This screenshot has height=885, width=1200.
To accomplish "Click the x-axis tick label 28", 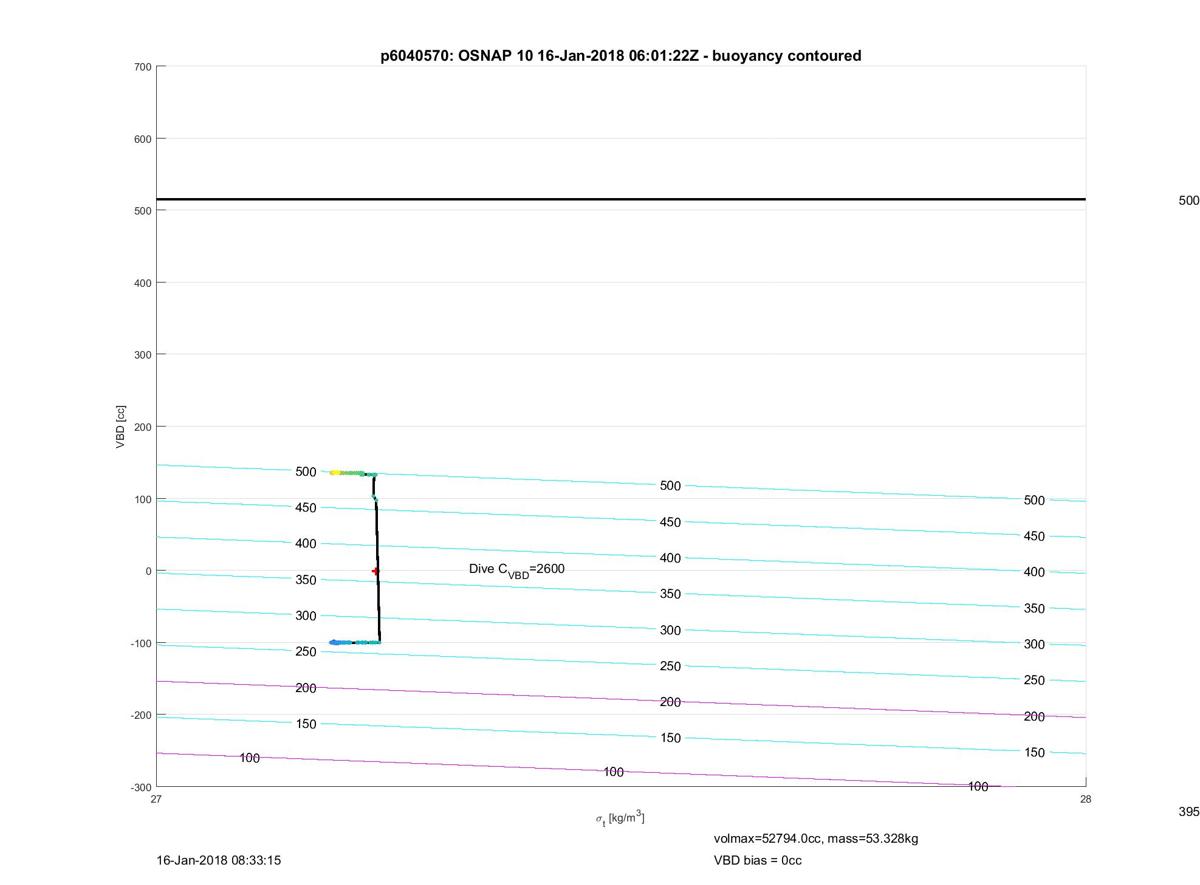I will [x=1086, y=799].
